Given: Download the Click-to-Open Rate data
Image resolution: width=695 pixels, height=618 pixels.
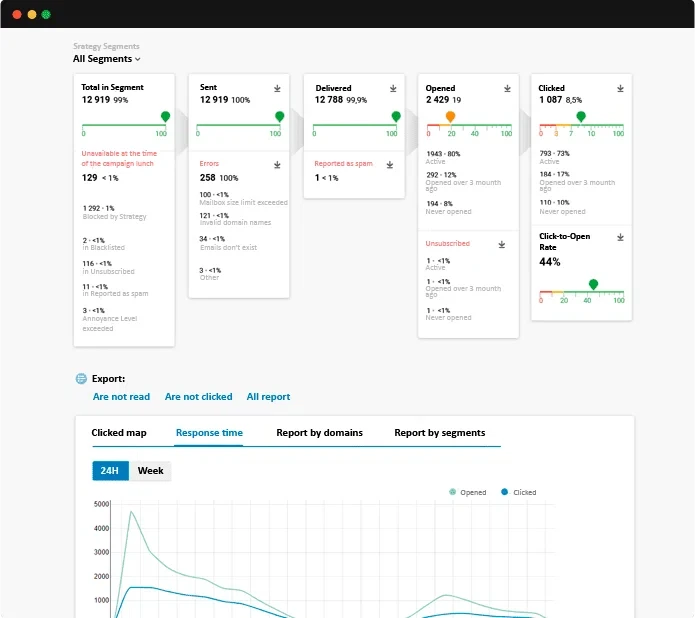Looking at the screenshot, I should pyautogui.click(x=620, y=238).
